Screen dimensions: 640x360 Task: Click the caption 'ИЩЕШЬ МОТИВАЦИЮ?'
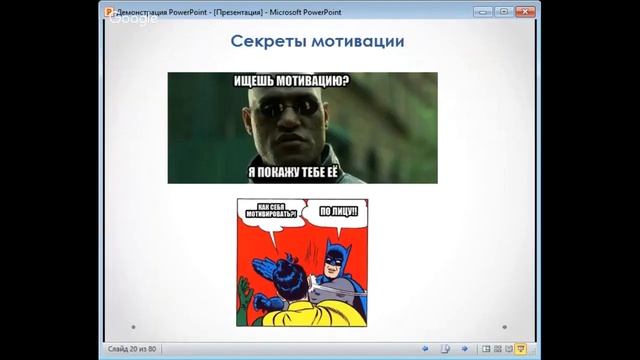[x=291, y=81]
